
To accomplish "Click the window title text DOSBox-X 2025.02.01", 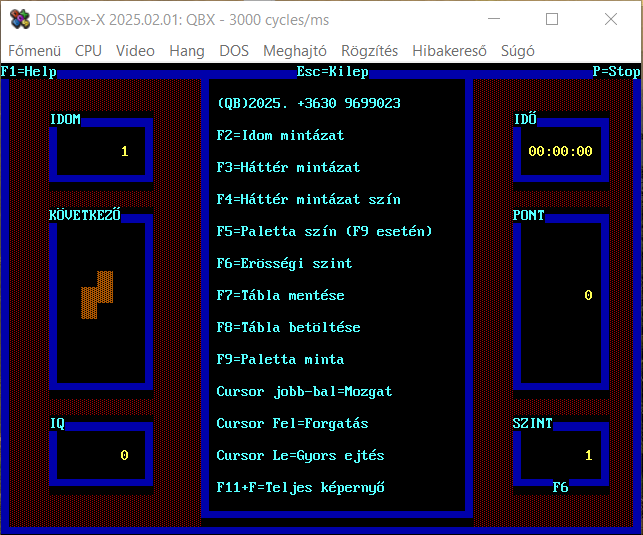I will [x=107, y=20].
